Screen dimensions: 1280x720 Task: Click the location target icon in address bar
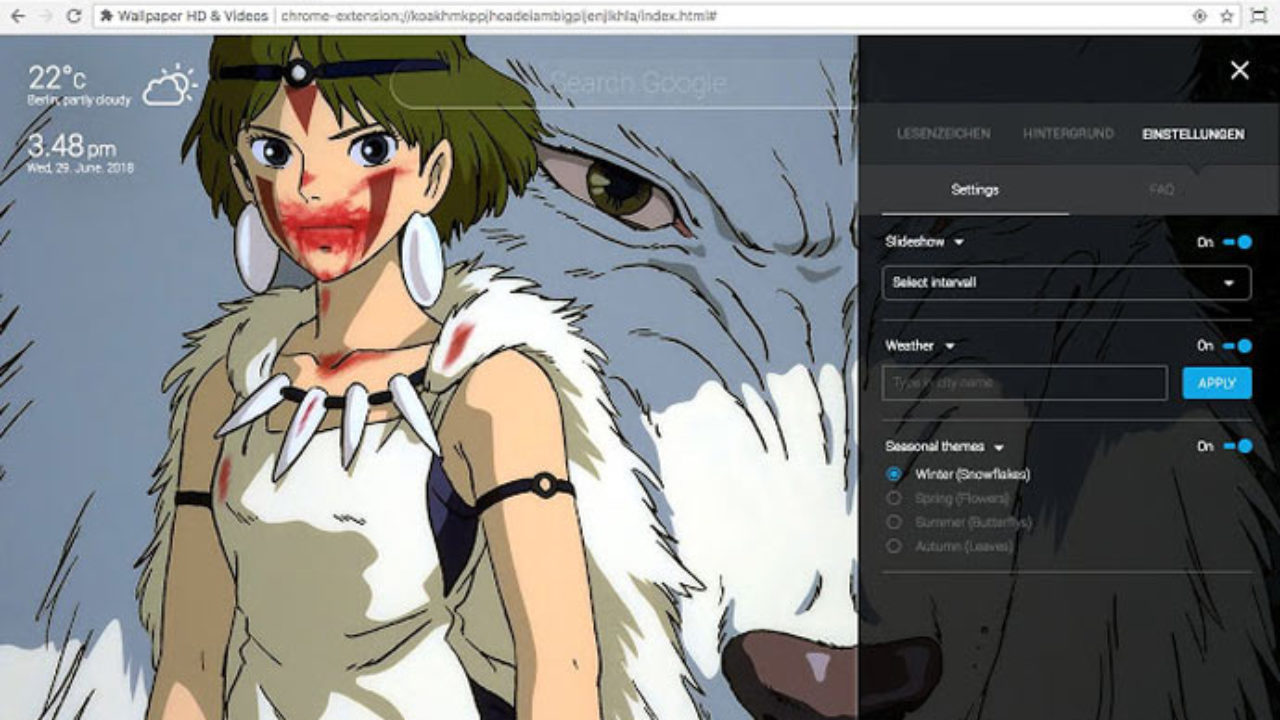[x=1199, y=16]
